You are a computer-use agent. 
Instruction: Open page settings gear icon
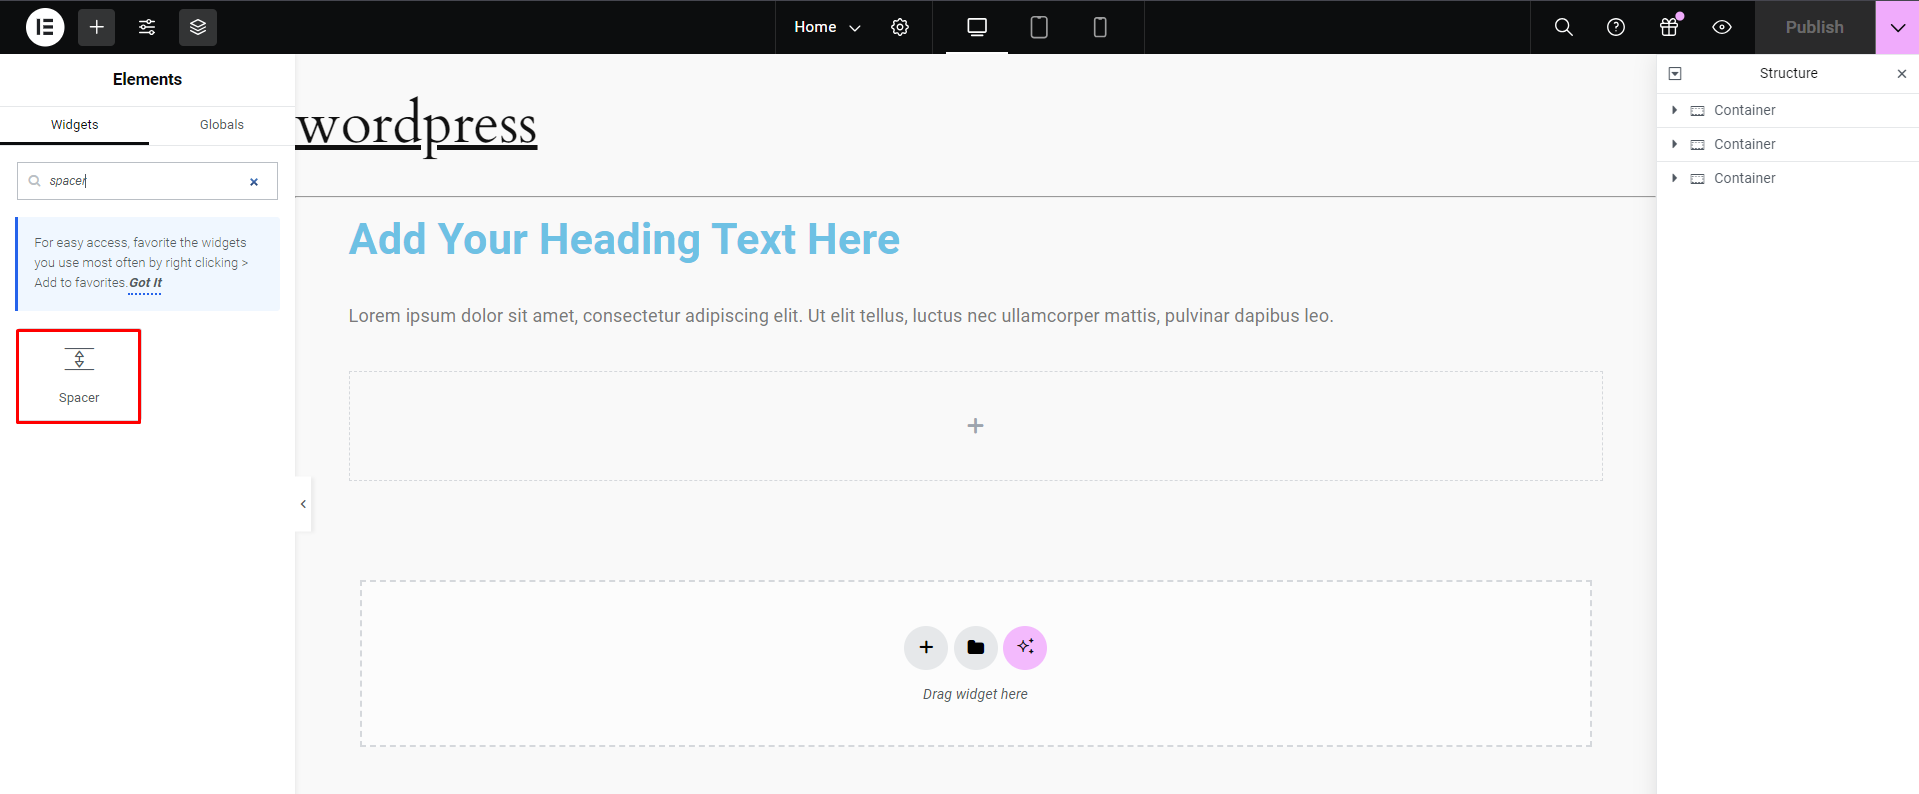click(900, 27)
